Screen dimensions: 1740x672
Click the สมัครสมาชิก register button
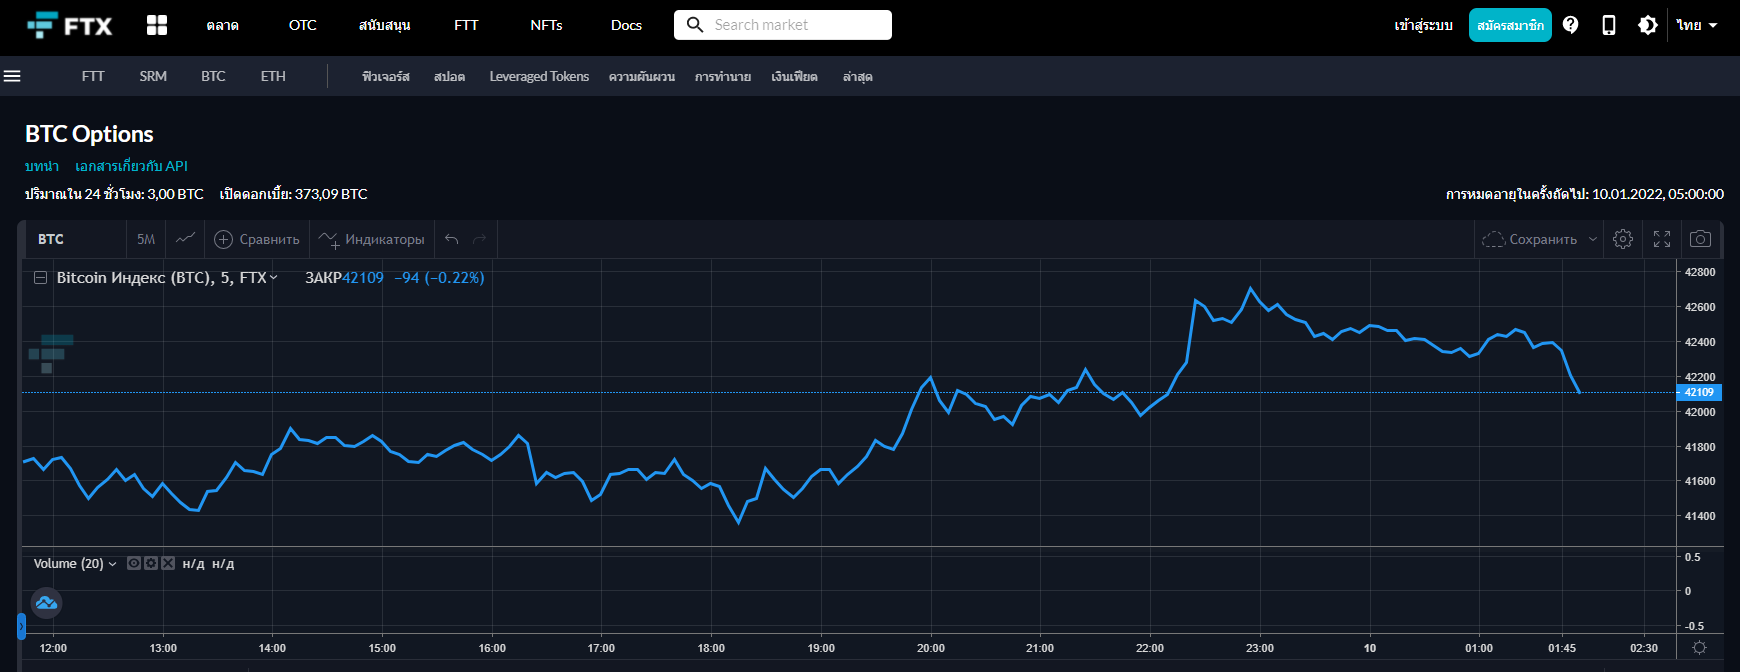point(1510,25)
